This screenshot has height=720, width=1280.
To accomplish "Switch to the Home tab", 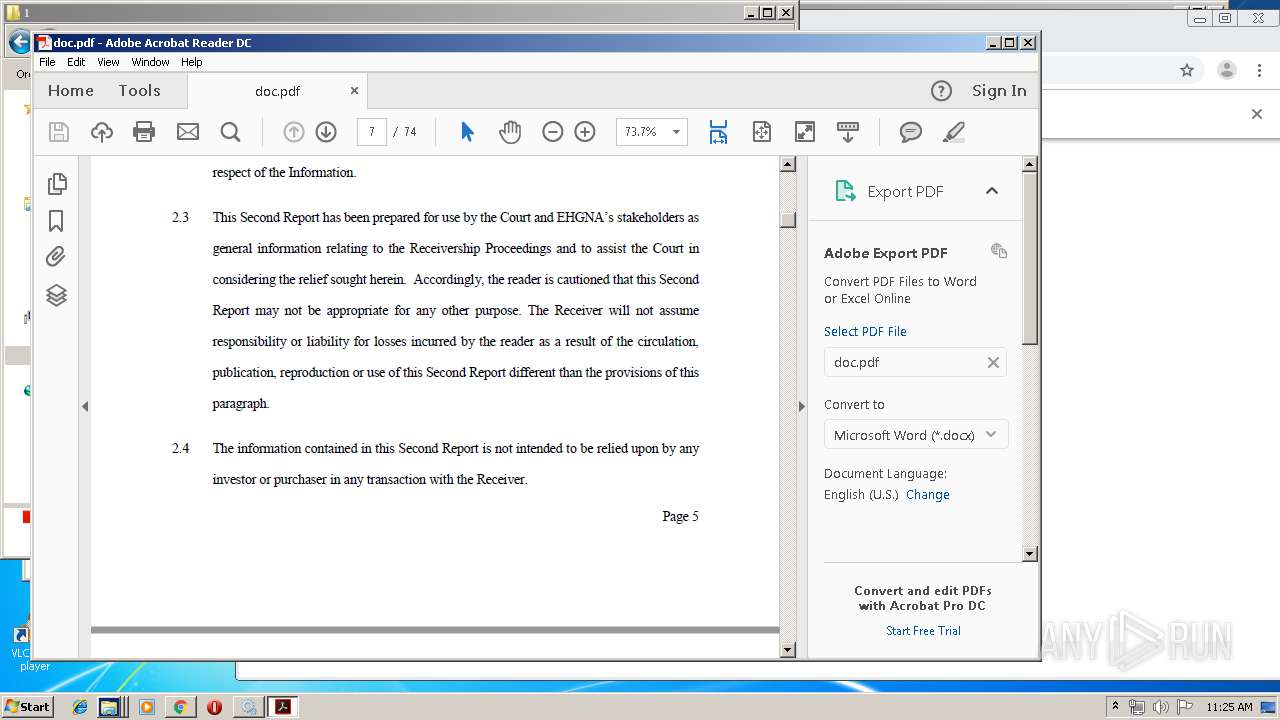I will (x=70, y=91).
